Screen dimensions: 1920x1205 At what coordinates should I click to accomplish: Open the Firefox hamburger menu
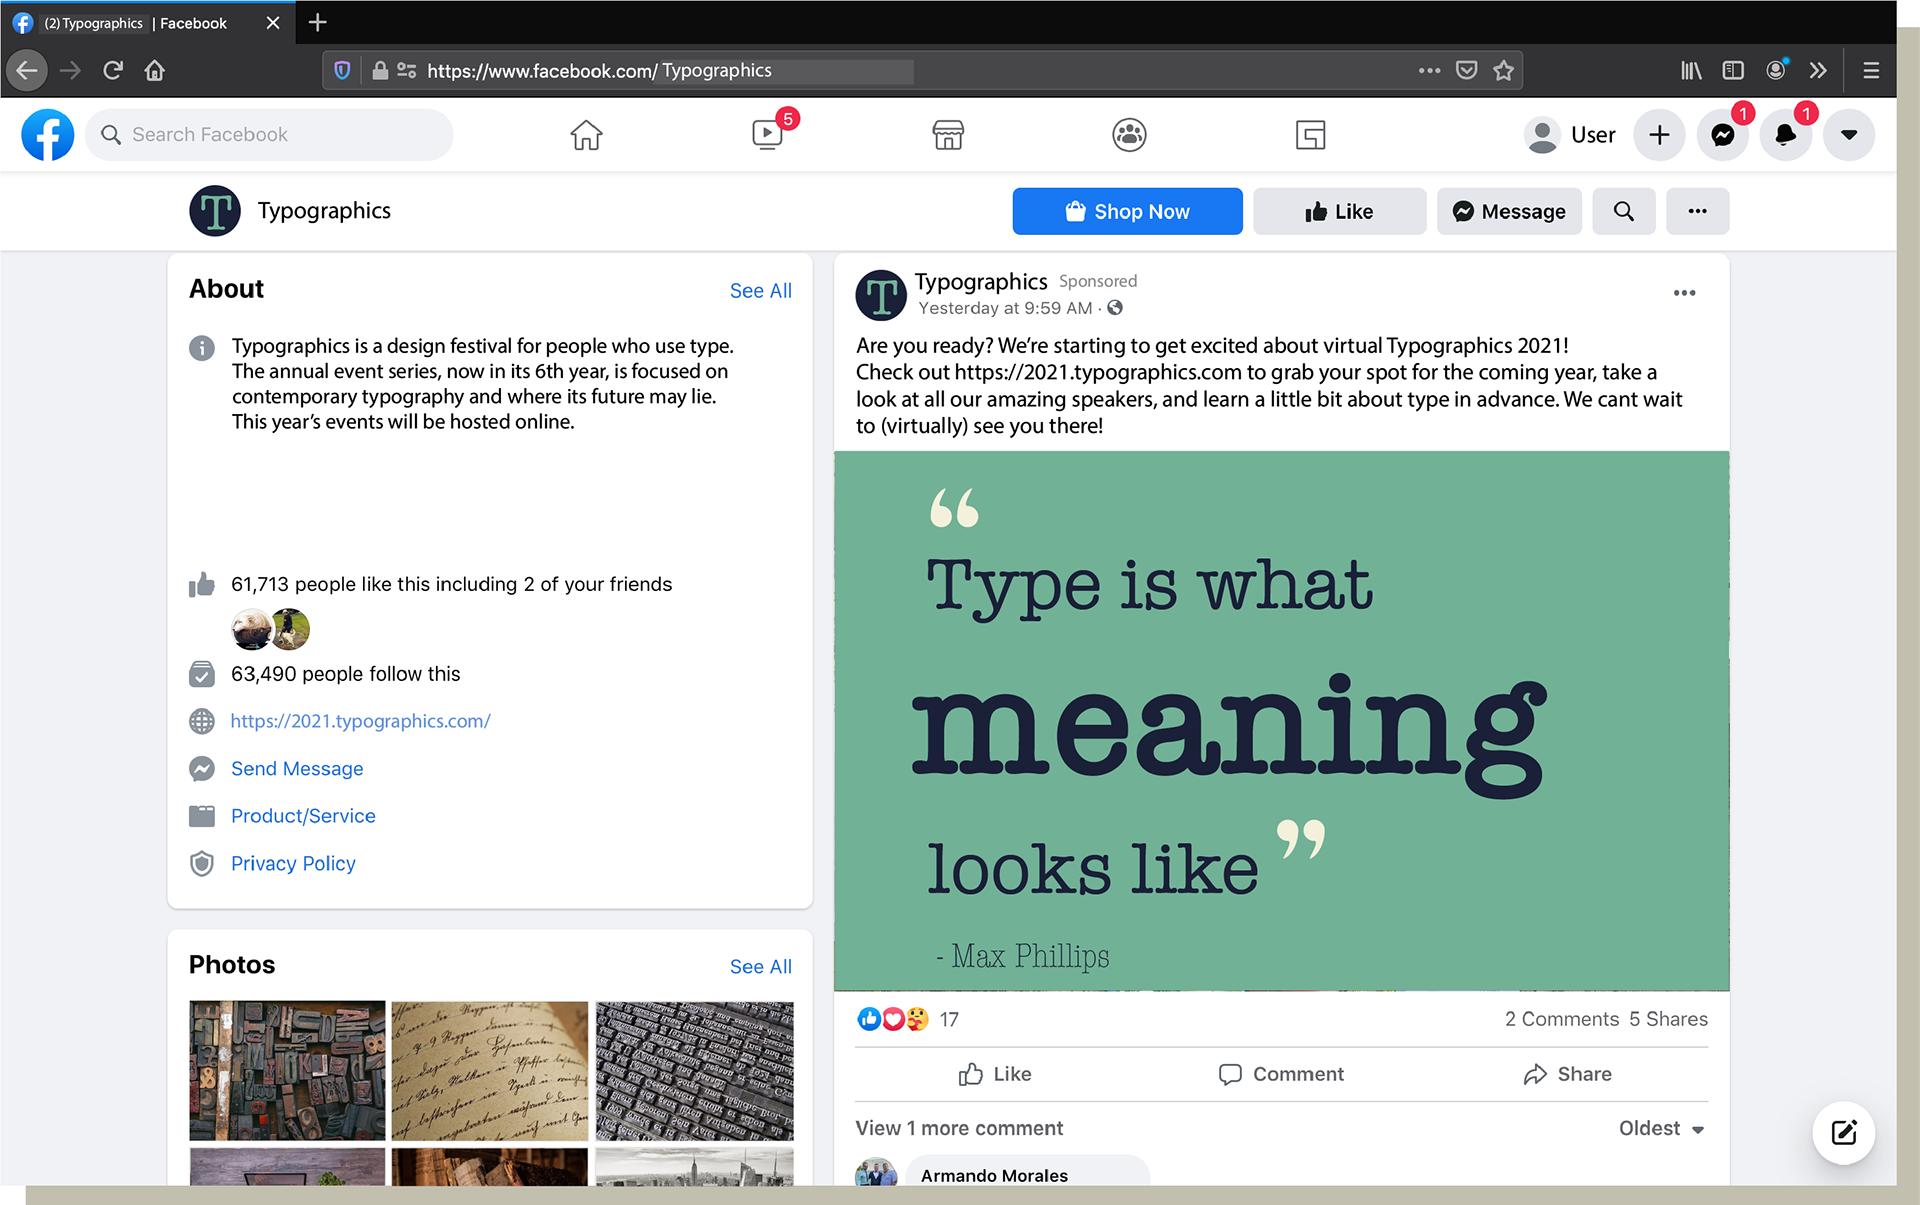[x=1871, y=70]
